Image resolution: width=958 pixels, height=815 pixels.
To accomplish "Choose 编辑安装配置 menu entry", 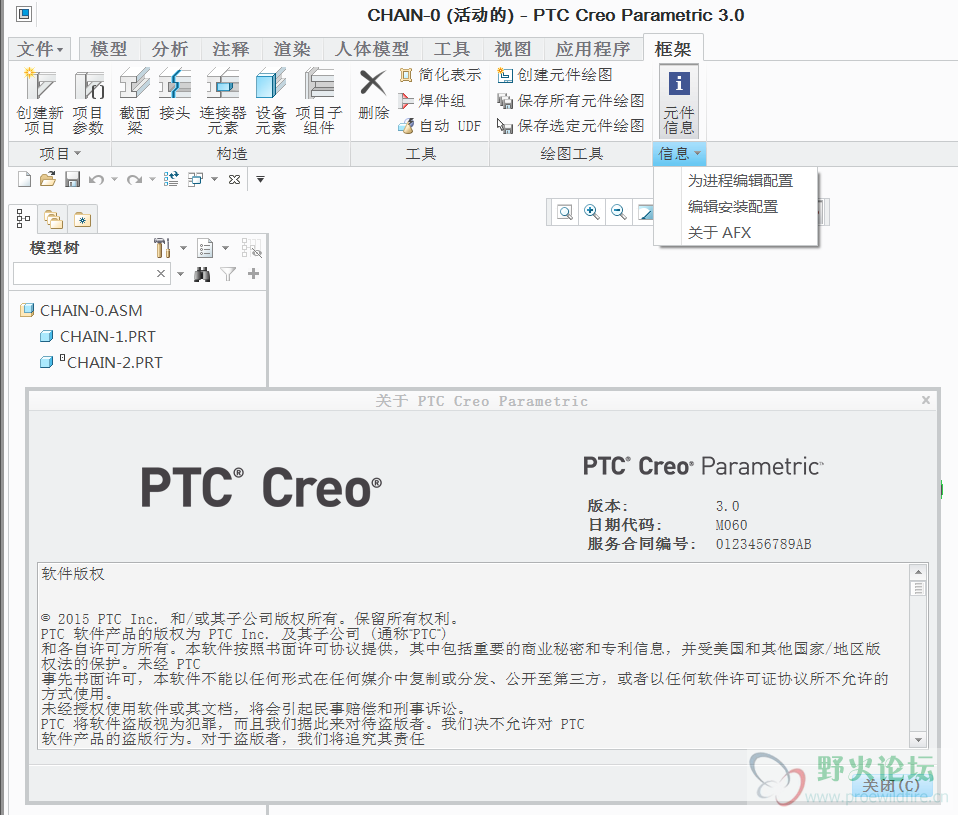I will tap(736, 206).
